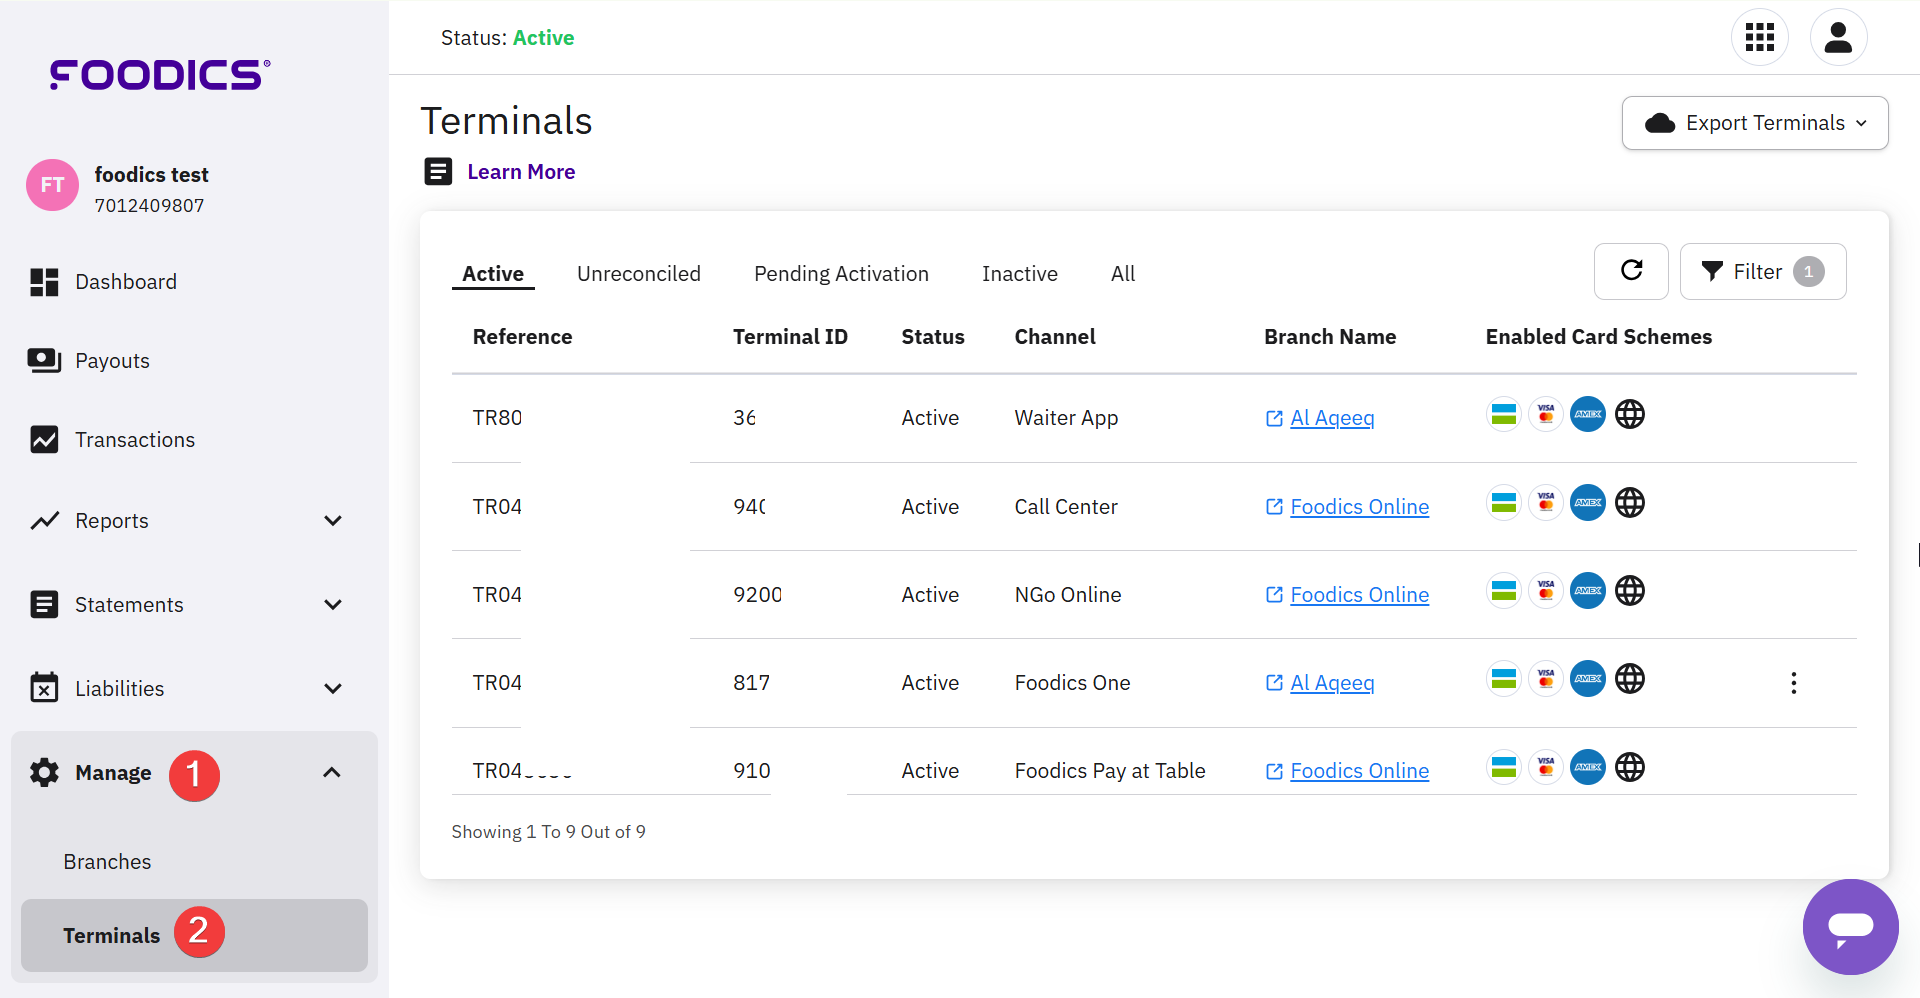Viewport: 1920px width, 998px height.
Task: Switch to the Active tab
Action: [493, 274]
